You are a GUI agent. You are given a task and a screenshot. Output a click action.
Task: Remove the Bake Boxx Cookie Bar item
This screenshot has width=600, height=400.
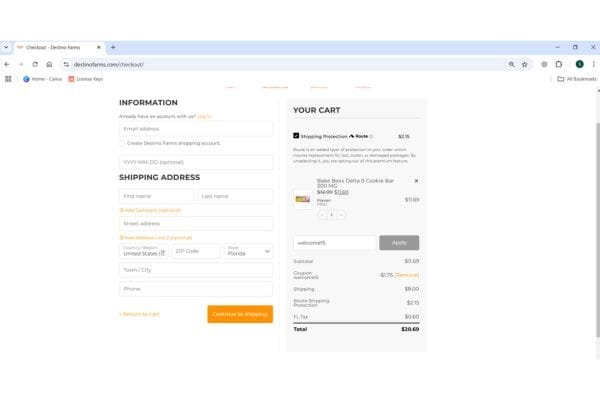pos(416,181)
